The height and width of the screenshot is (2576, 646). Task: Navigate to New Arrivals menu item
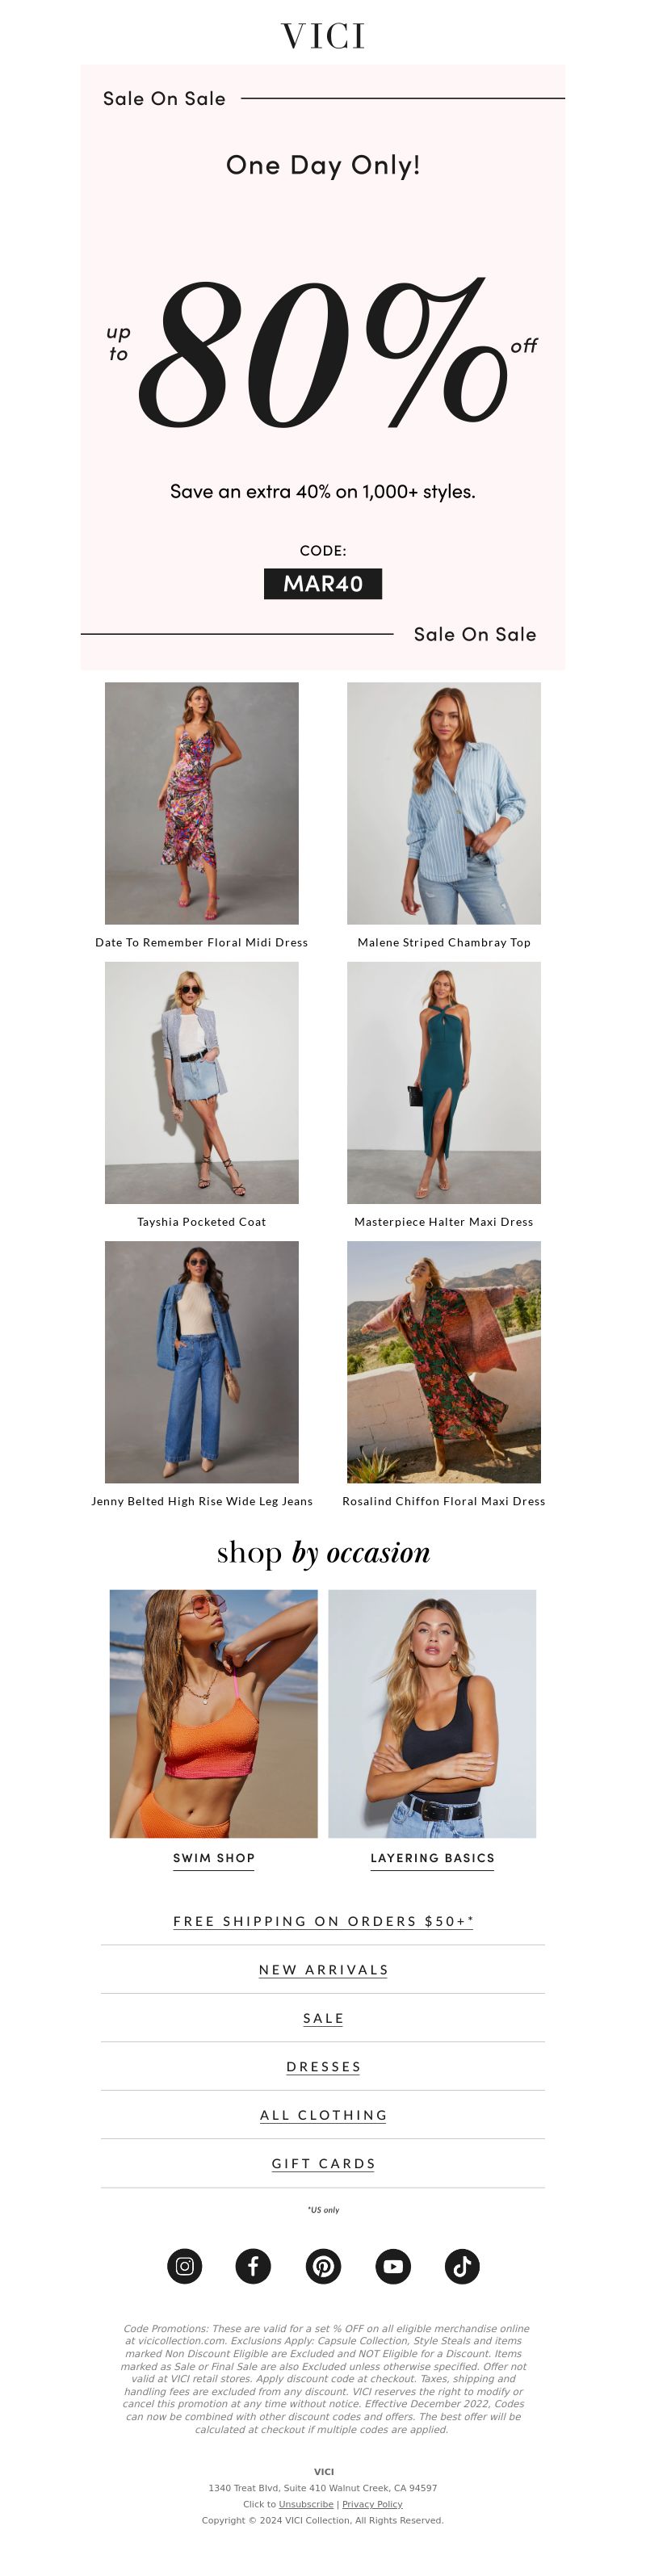(x=323, y=1970)
